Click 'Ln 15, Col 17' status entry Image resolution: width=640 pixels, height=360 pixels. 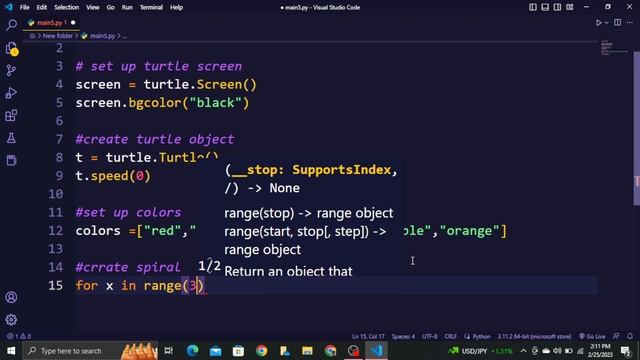tap(368, 336)
